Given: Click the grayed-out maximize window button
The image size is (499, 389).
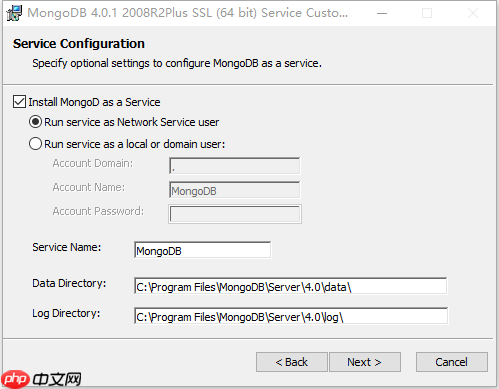Looking at the screenshot, I should click(x=427, y=13).
